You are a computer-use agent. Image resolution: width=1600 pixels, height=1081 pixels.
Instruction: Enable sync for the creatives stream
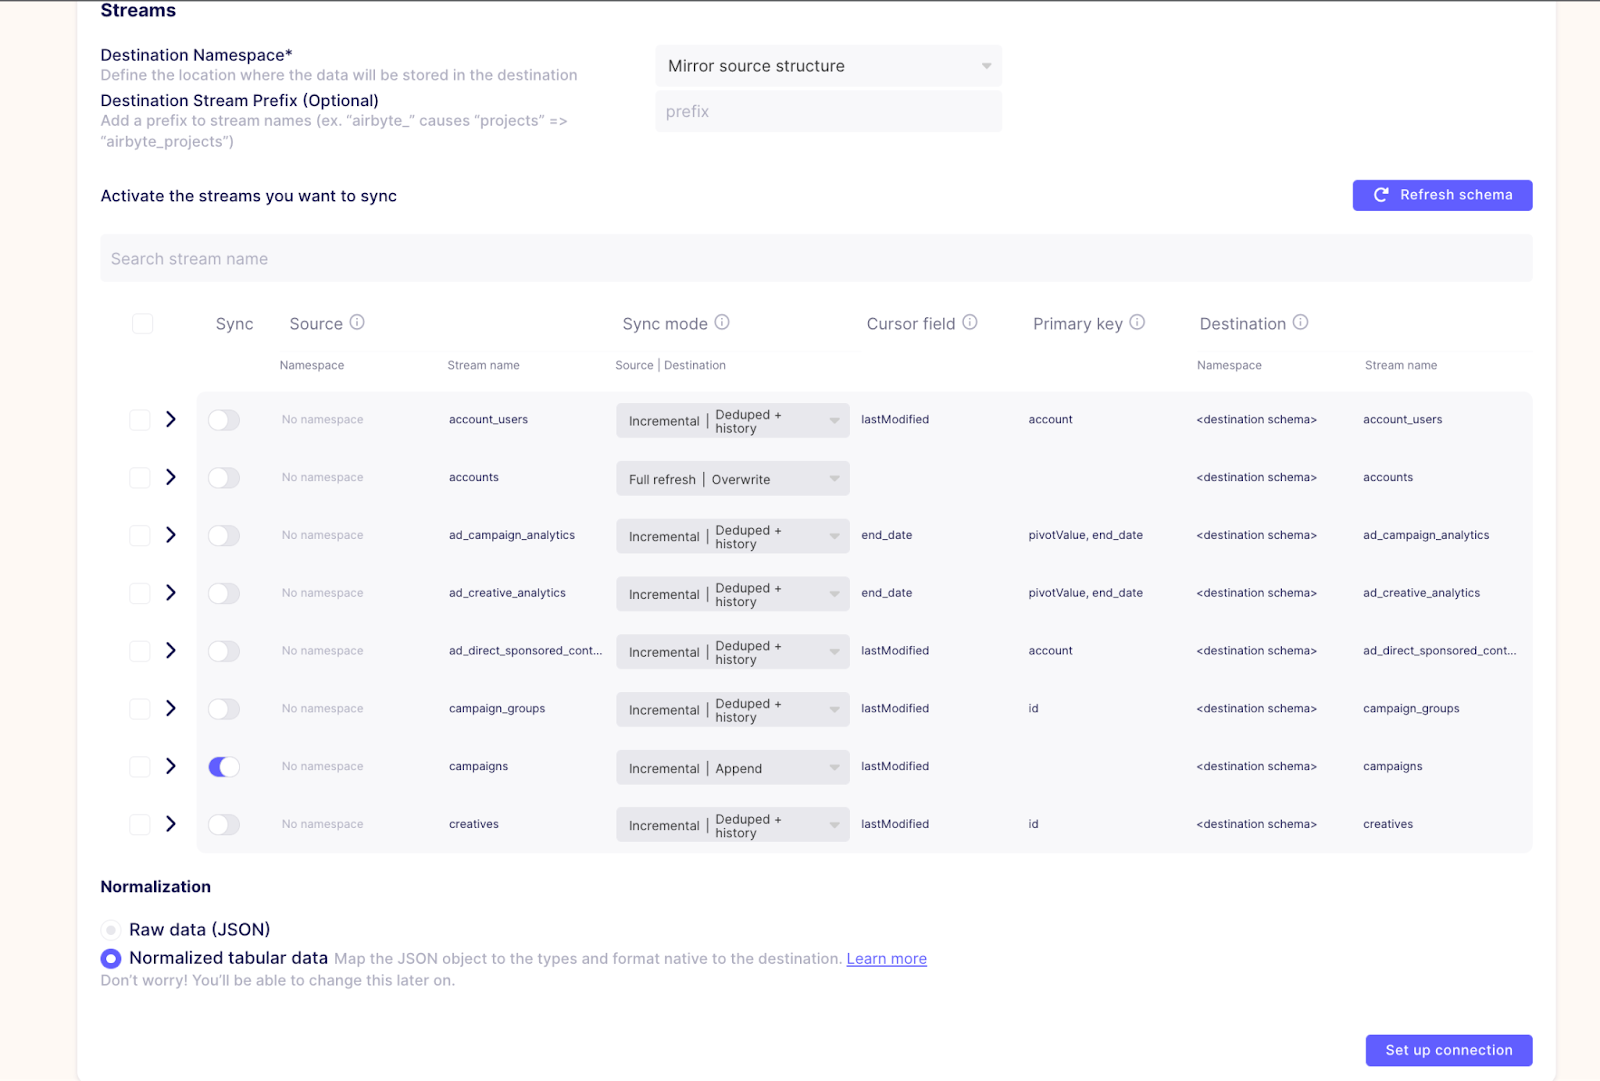click(223, 824)
